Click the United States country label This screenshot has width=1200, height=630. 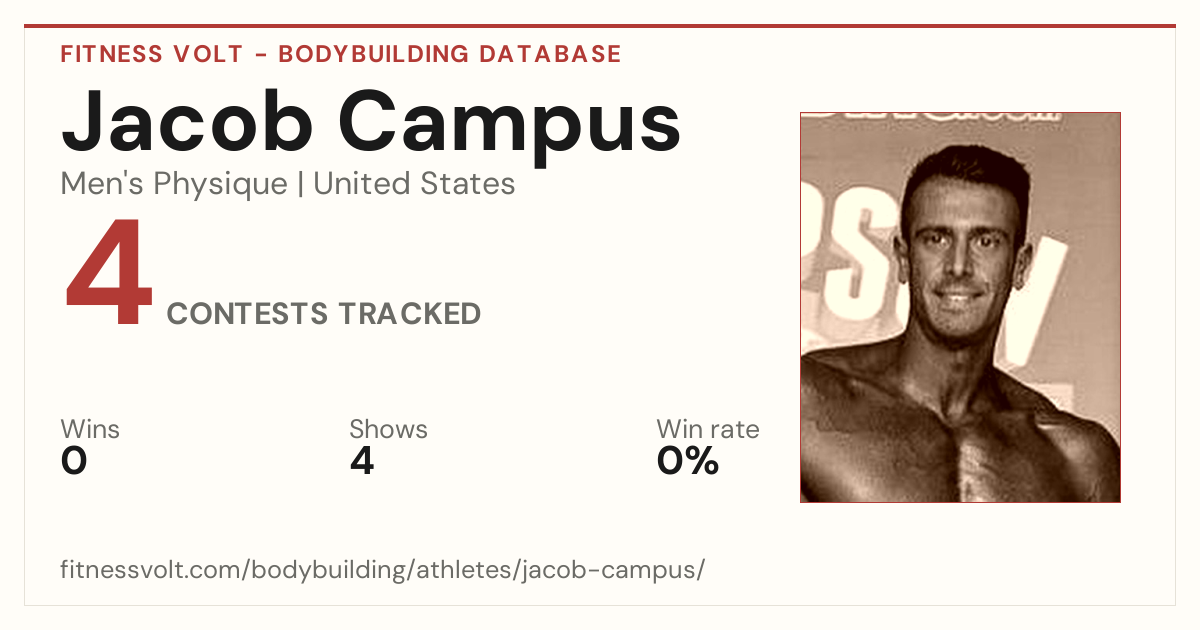(x=414, y=184)
